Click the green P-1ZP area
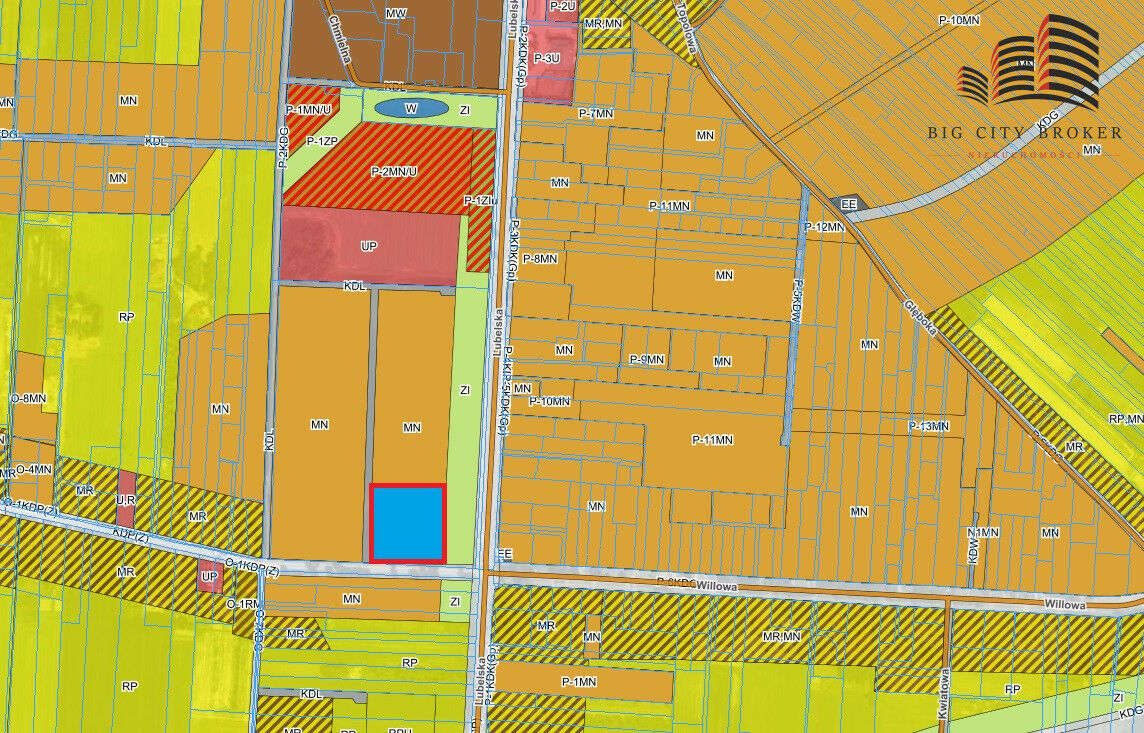The width and height of the screenshot is (1144, 733). click(x=320, y=142)
